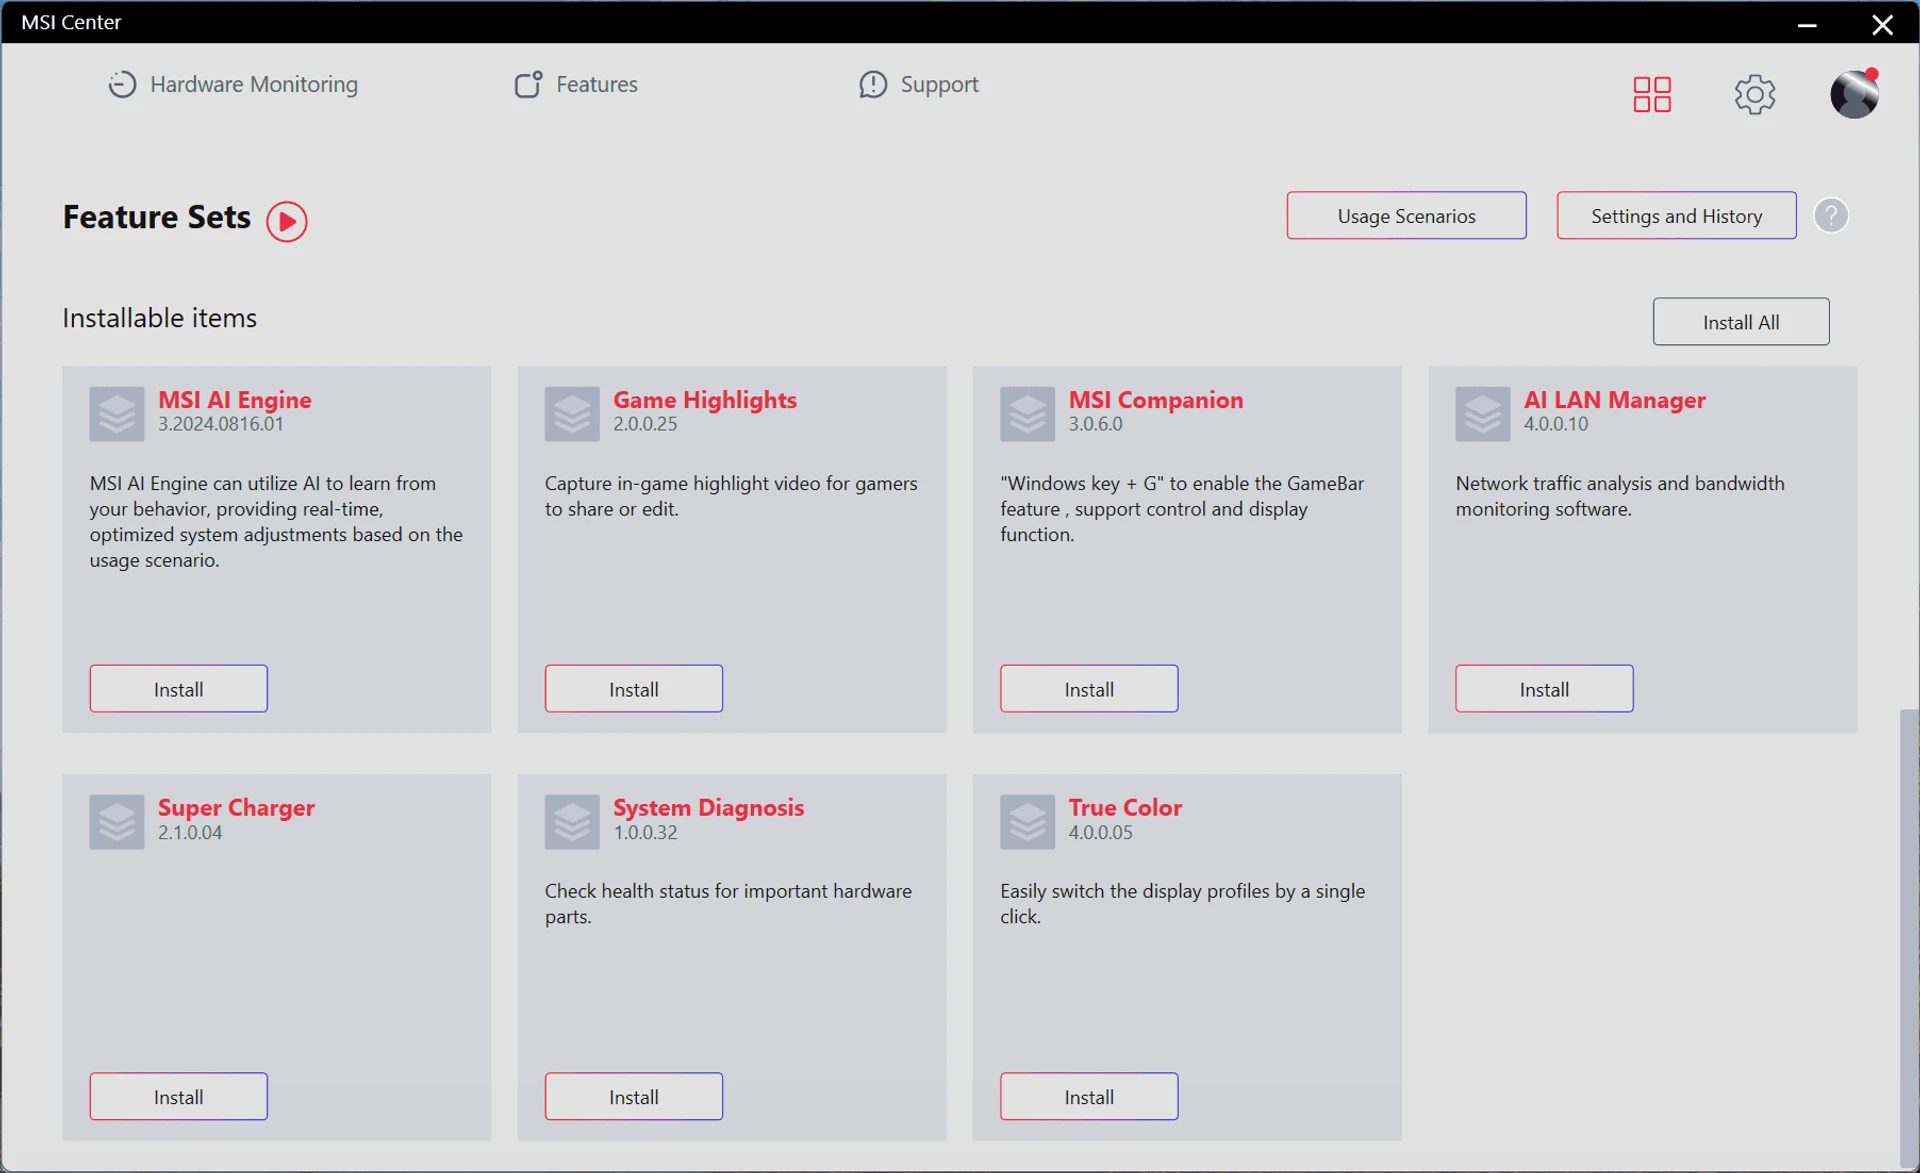Open Settings and History

[1676, 215]
